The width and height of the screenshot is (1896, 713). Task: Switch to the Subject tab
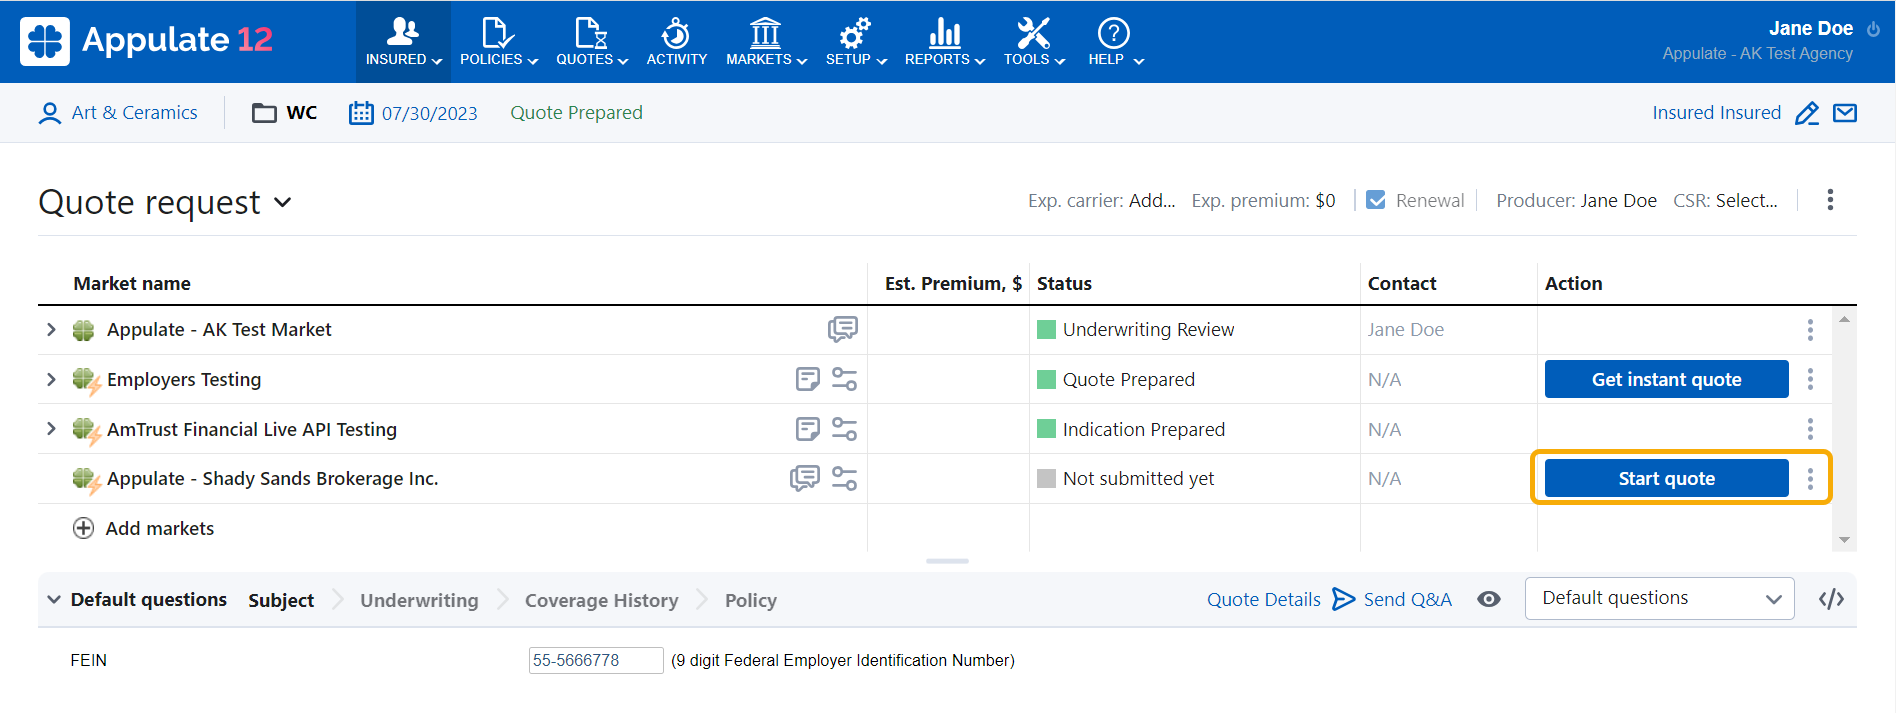point(281,600)
